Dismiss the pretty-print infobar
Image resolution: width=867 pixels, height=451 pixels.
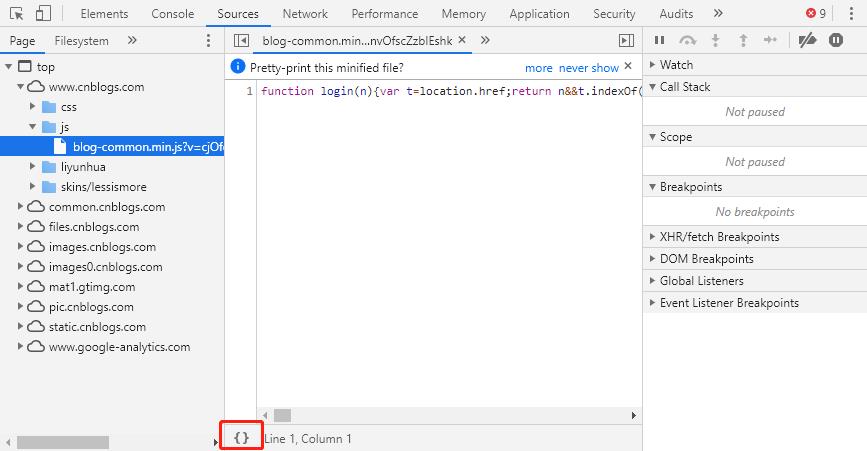[x=628, y=66]
